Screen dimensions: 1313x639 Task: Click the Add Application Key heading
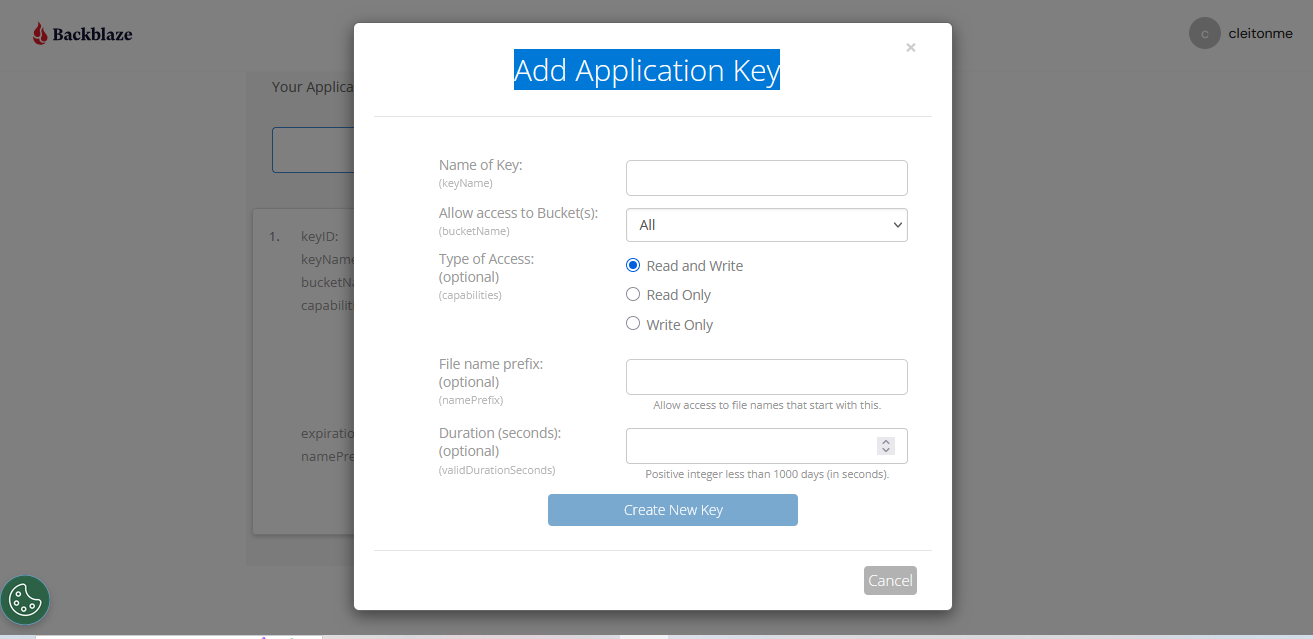click(647, 70)
